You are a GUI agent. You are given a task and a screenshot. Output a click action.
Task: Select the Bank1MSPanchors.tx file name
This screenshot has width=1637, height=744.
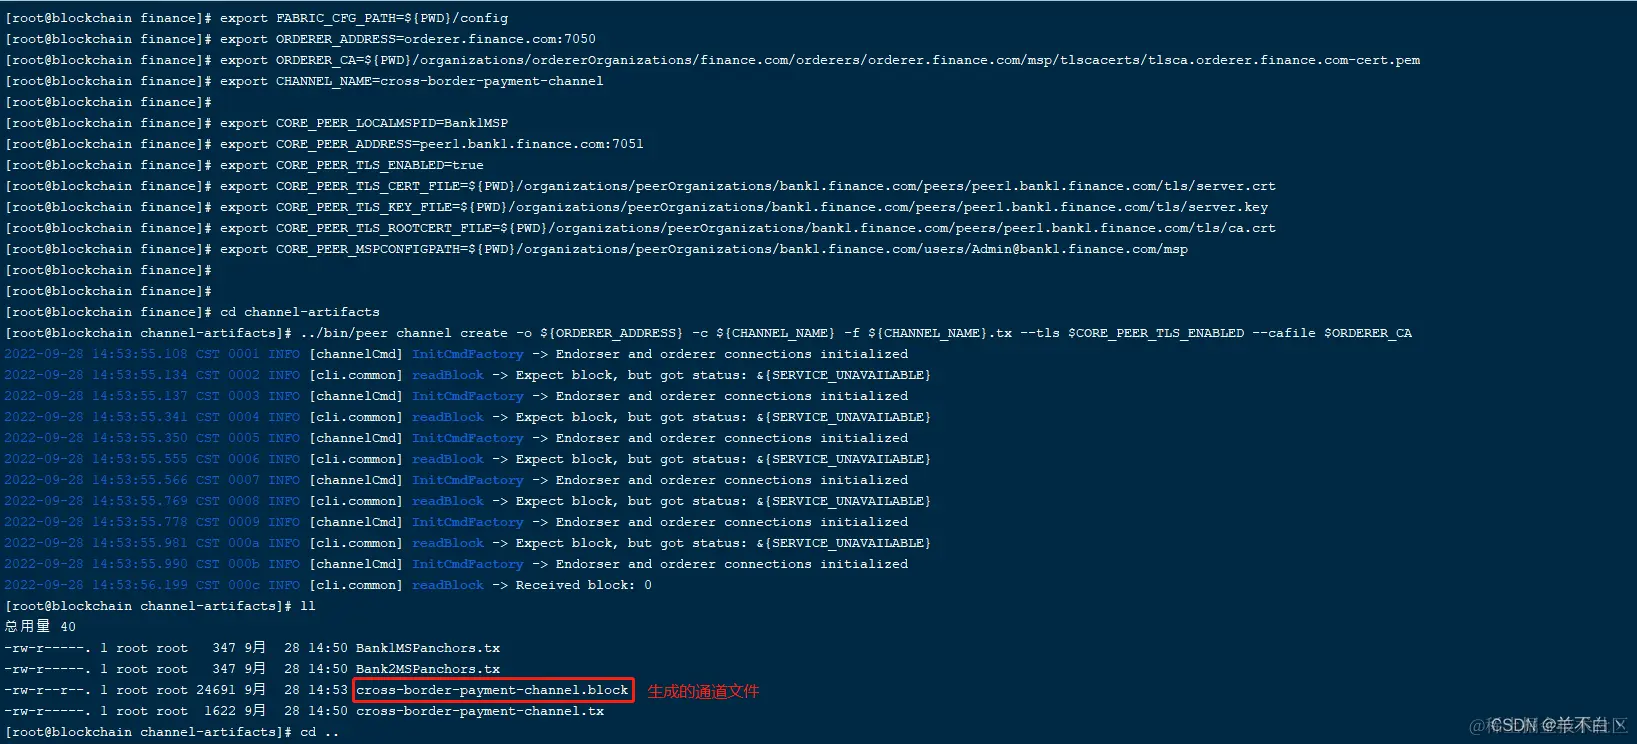point(428,648)
